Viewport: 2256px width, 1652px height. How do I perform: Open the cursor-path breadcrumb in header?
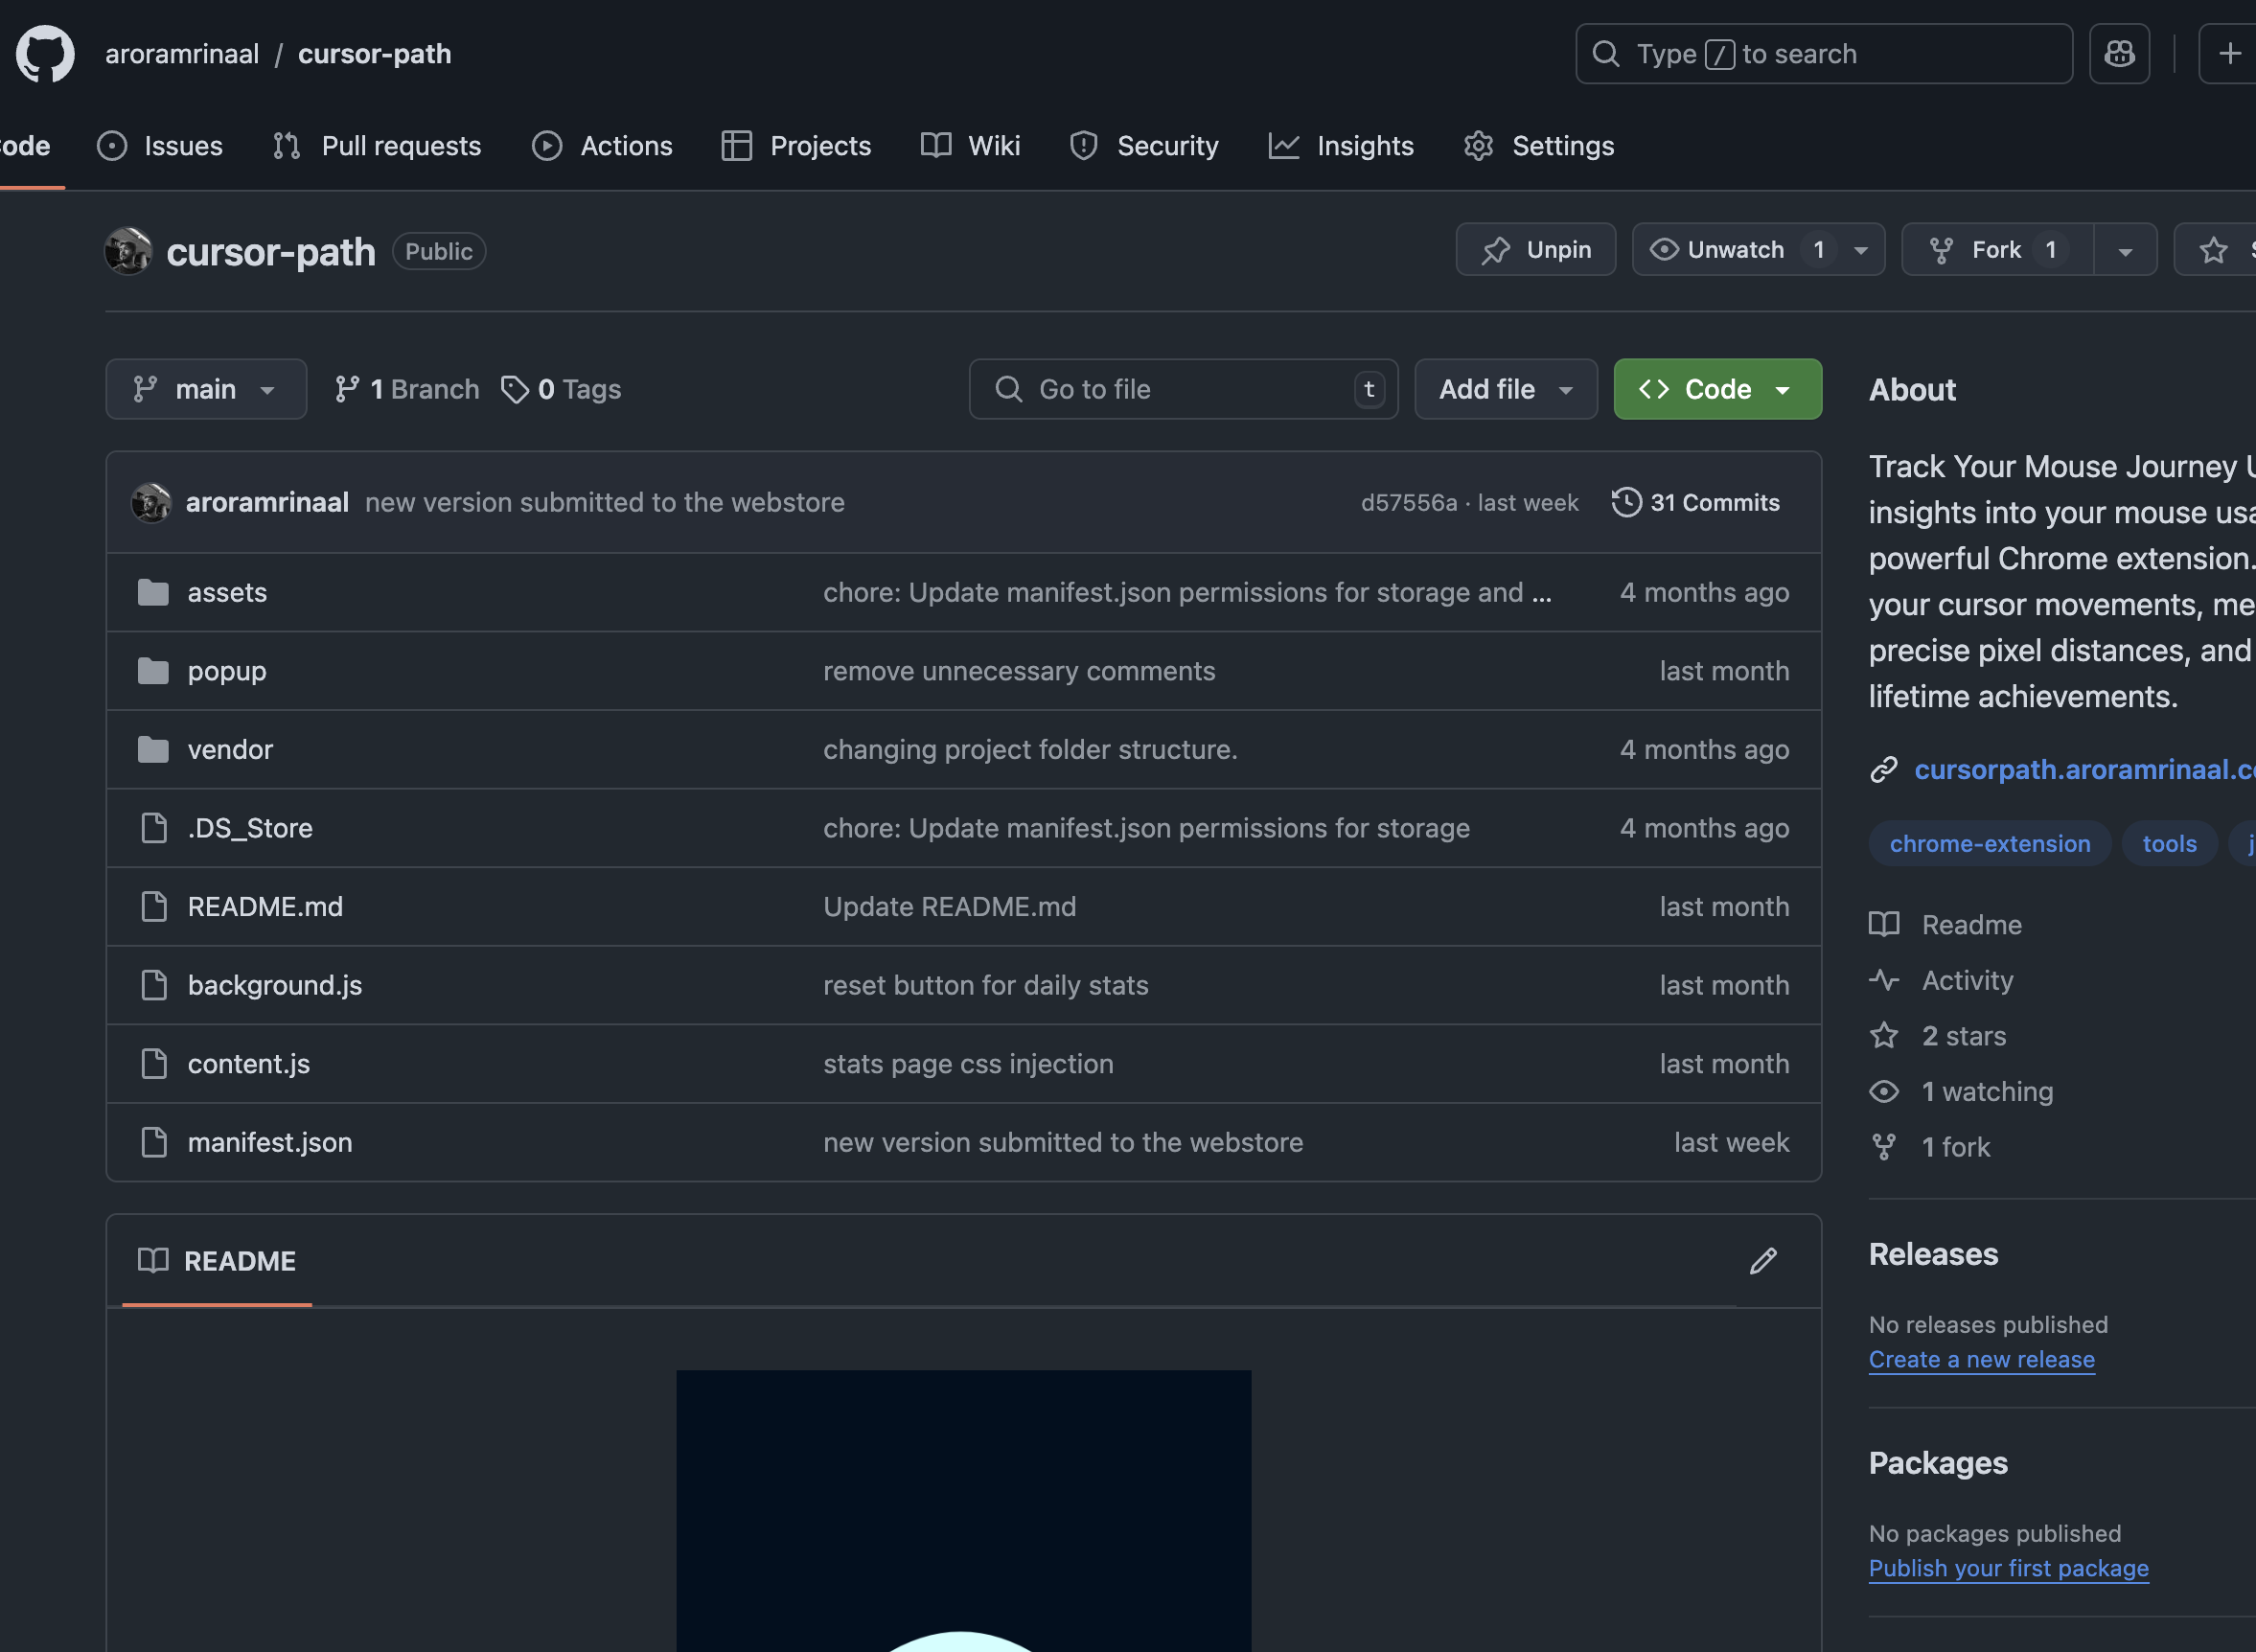(x=375, y=54)
